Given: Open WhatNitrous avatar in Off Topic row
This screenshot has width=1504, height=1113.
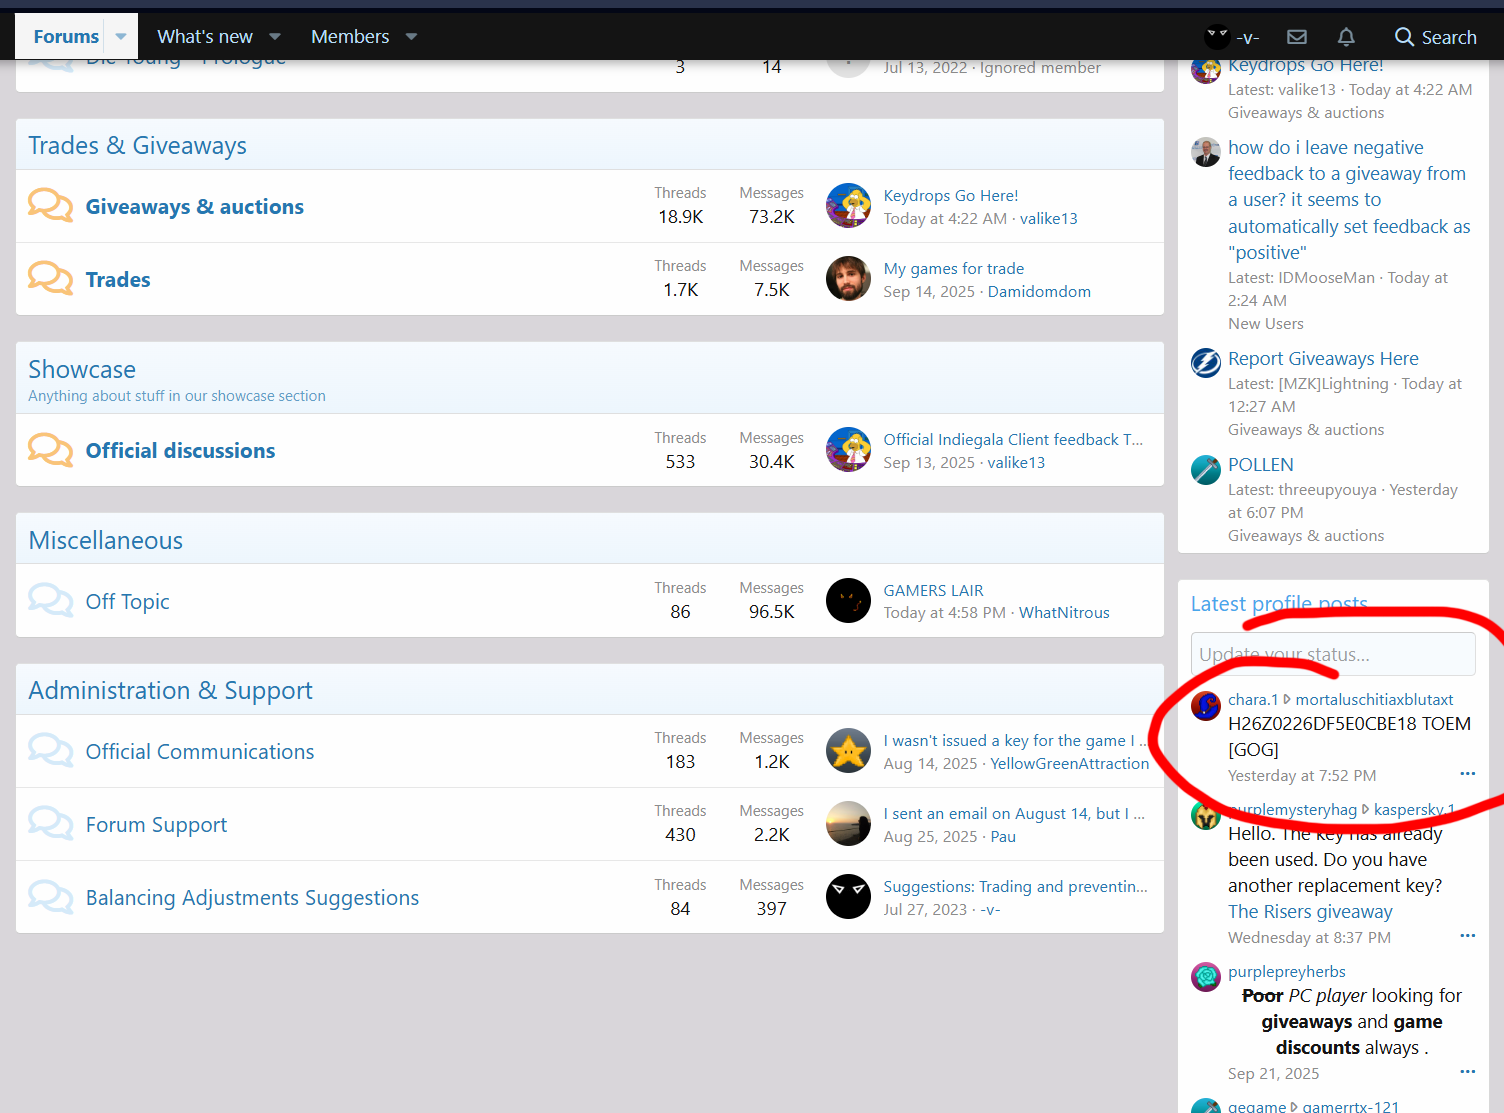Looking at the screenshot, I should [x=848, y=601].
